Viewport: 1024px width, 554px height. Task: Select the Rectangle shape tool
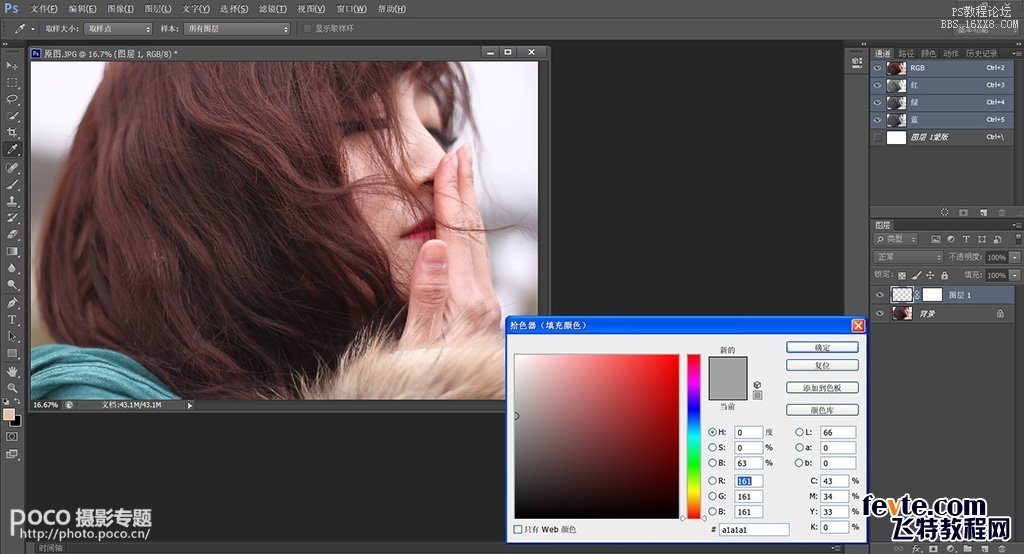[12, 353]
